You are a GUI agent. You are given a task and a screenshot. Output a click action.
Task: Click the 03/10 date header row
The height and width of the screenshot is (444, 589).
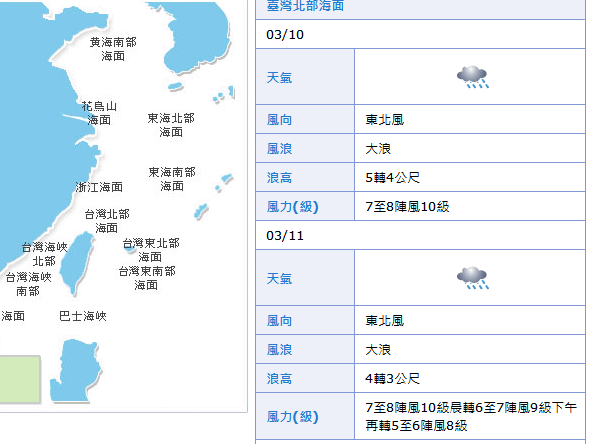click(x=420, y=35)
